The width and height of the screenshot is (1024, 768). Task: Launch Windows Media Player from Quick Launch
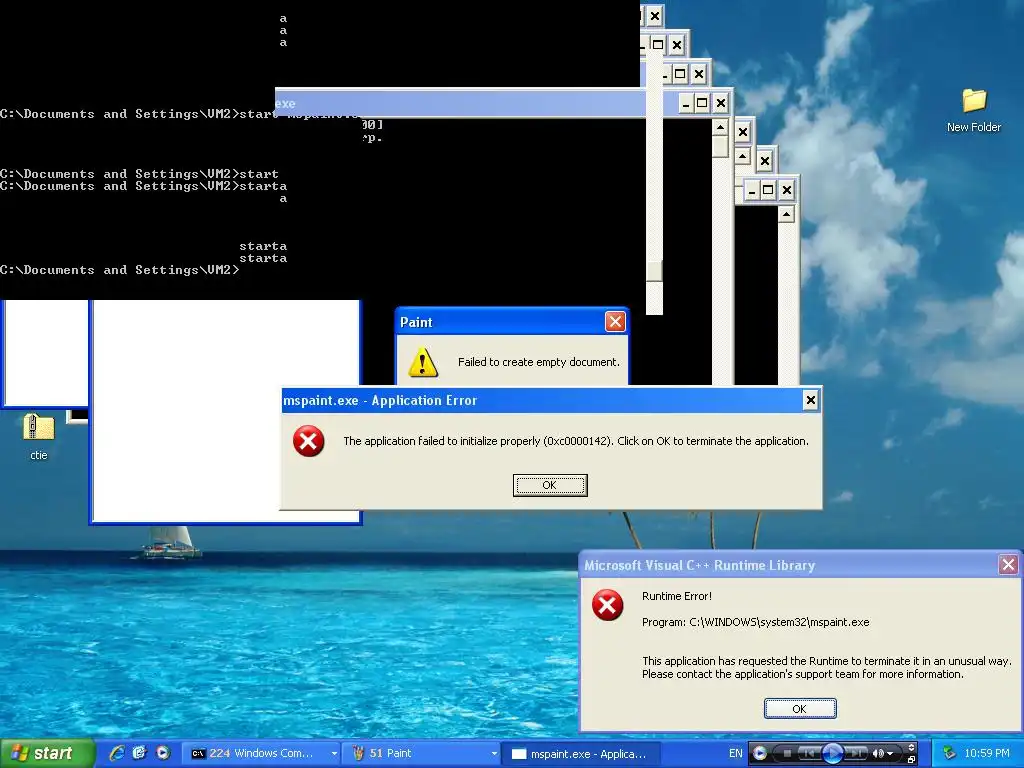click(x=163, y=753)
